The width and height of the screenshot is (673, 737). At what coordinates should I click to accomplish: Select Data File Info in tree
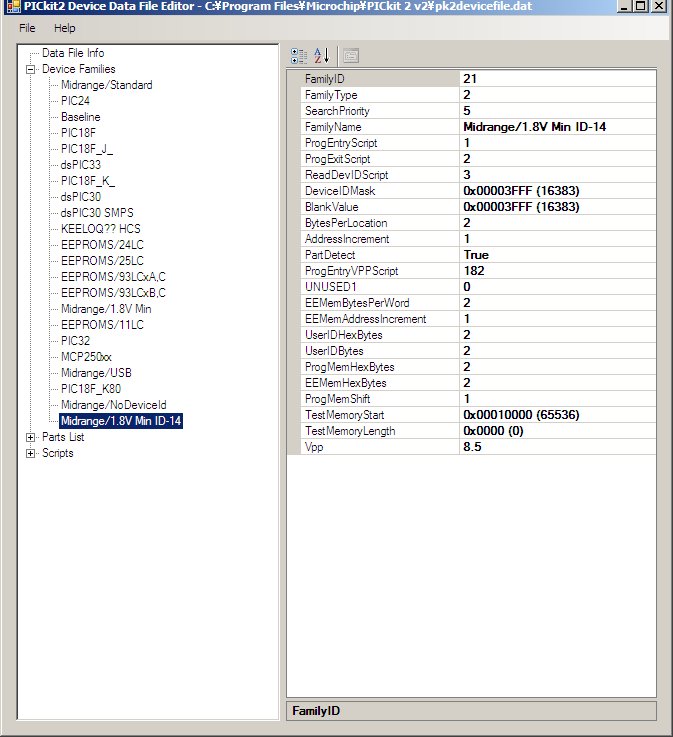click(73, 53)
